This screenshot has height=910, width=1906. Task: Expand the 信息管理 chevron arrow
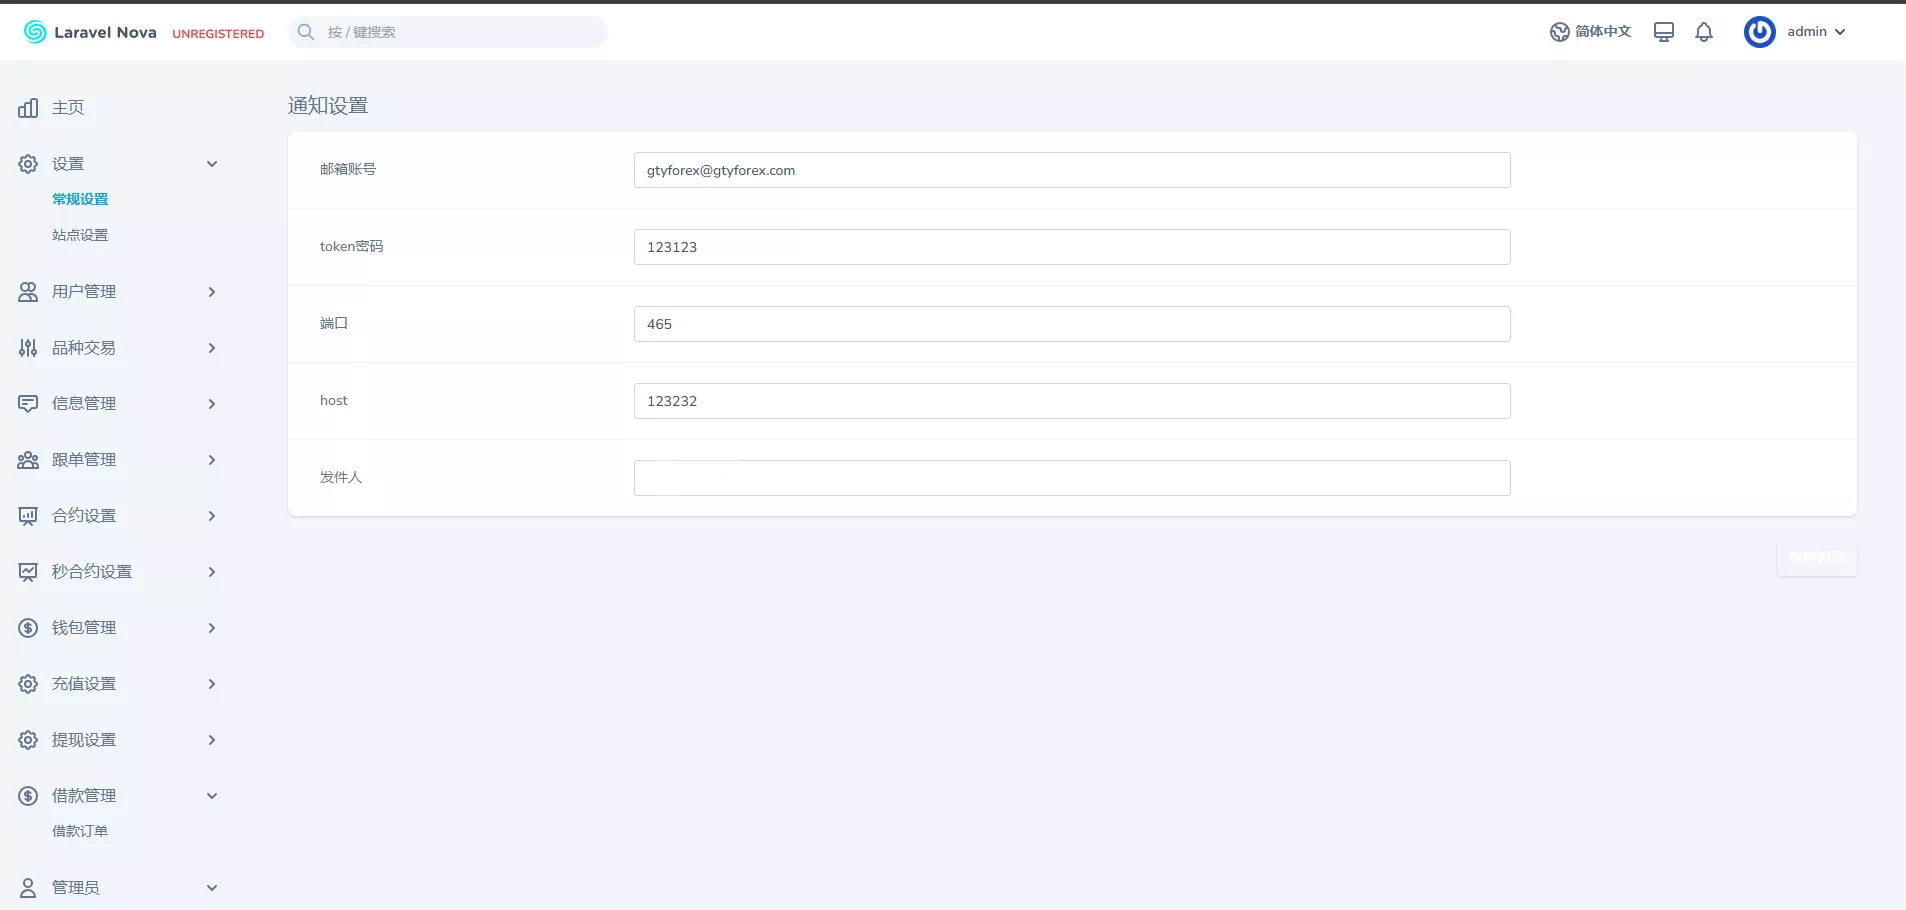tap(212, 404)
